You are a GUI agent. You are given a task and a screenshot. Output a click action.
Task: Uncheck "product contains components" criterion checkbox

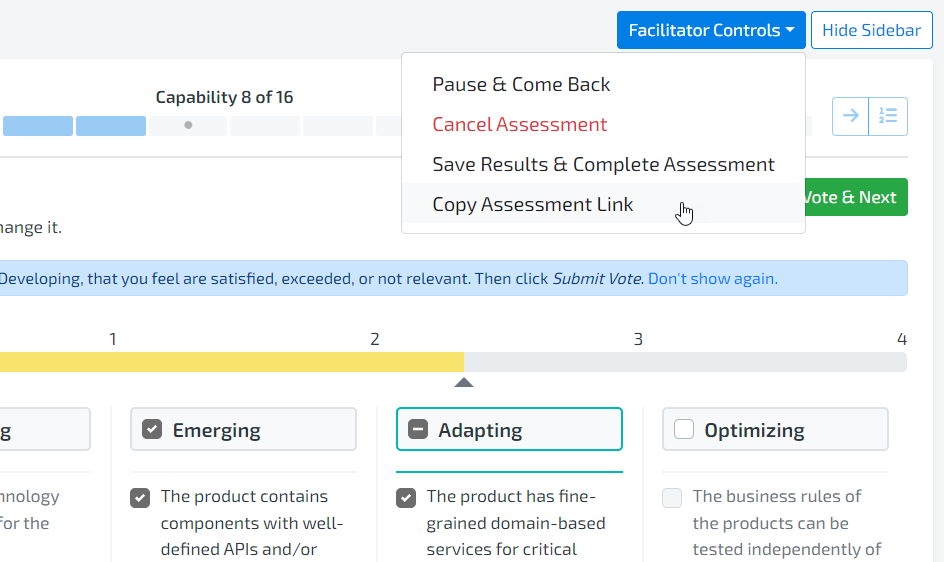[140, 497]
